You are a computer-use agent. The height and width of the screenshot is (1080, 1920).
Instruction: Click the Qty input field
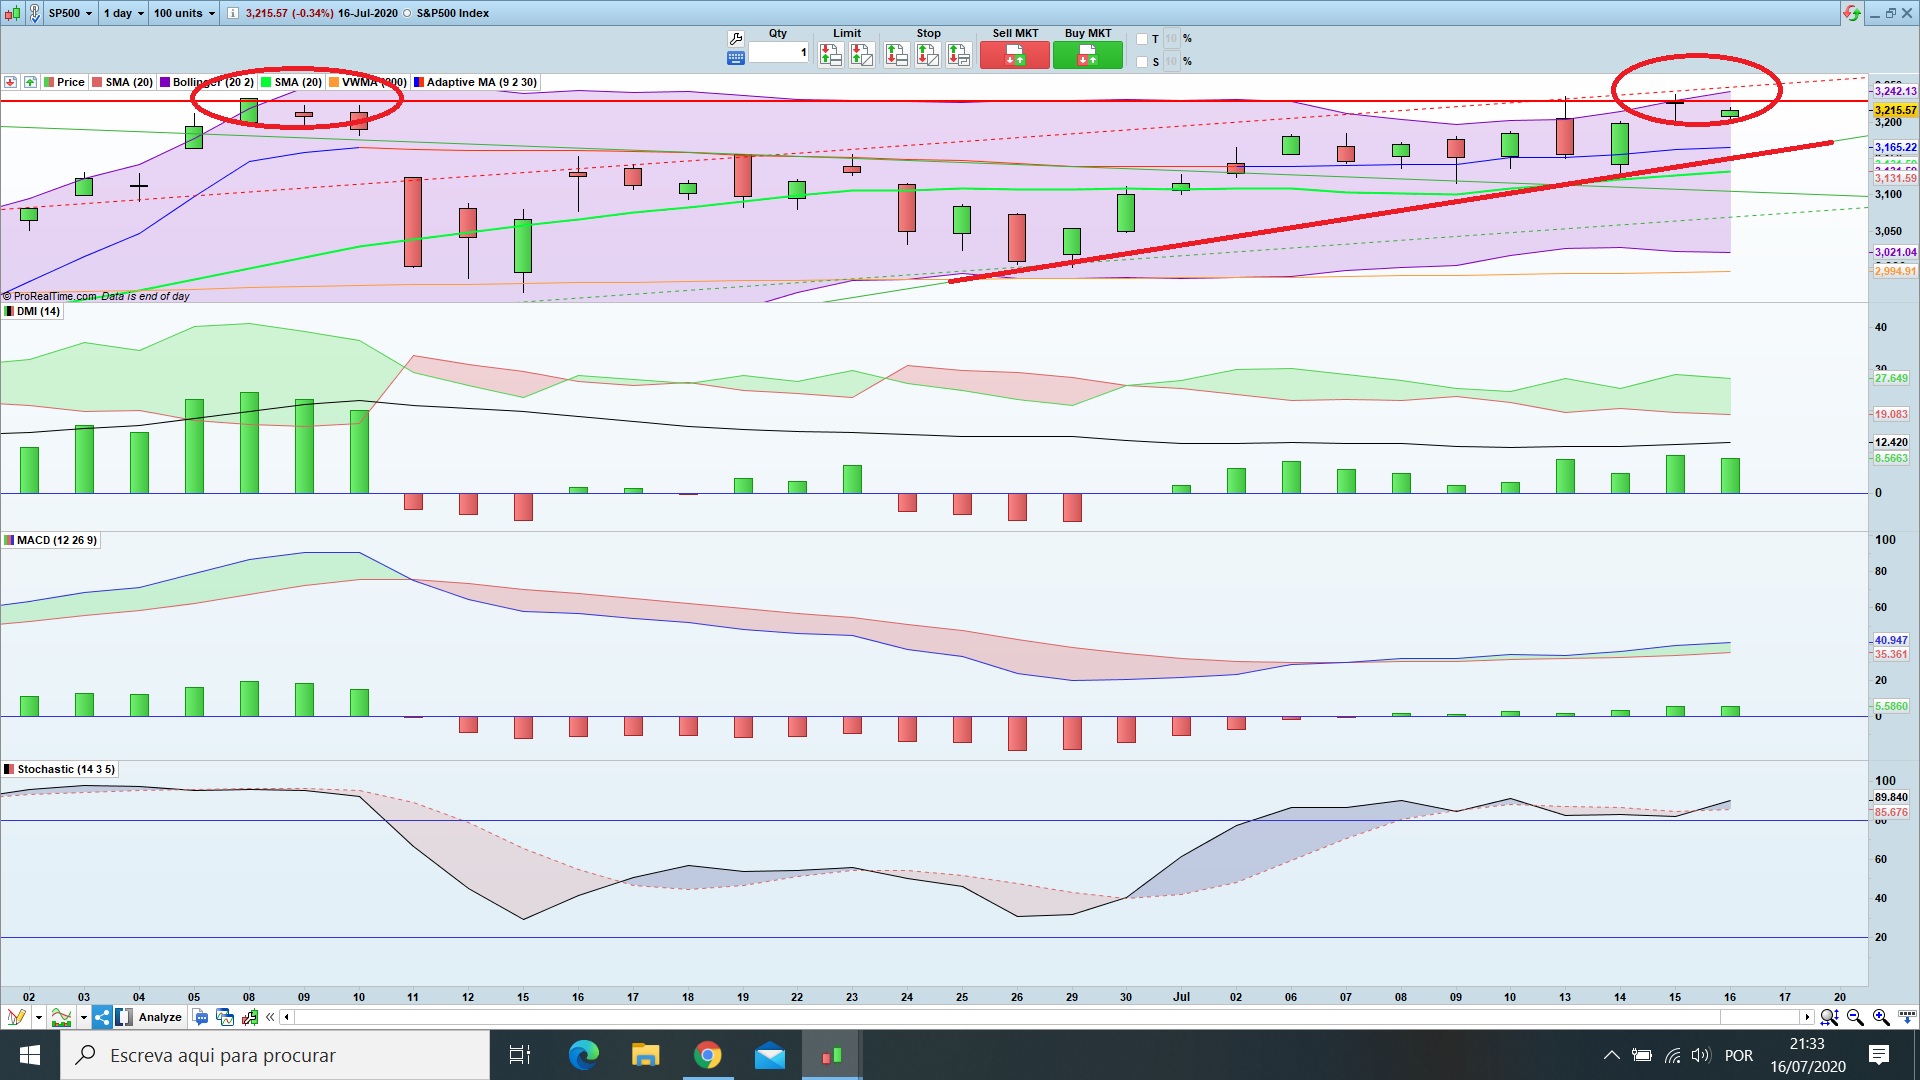click(x=778, y=52)
